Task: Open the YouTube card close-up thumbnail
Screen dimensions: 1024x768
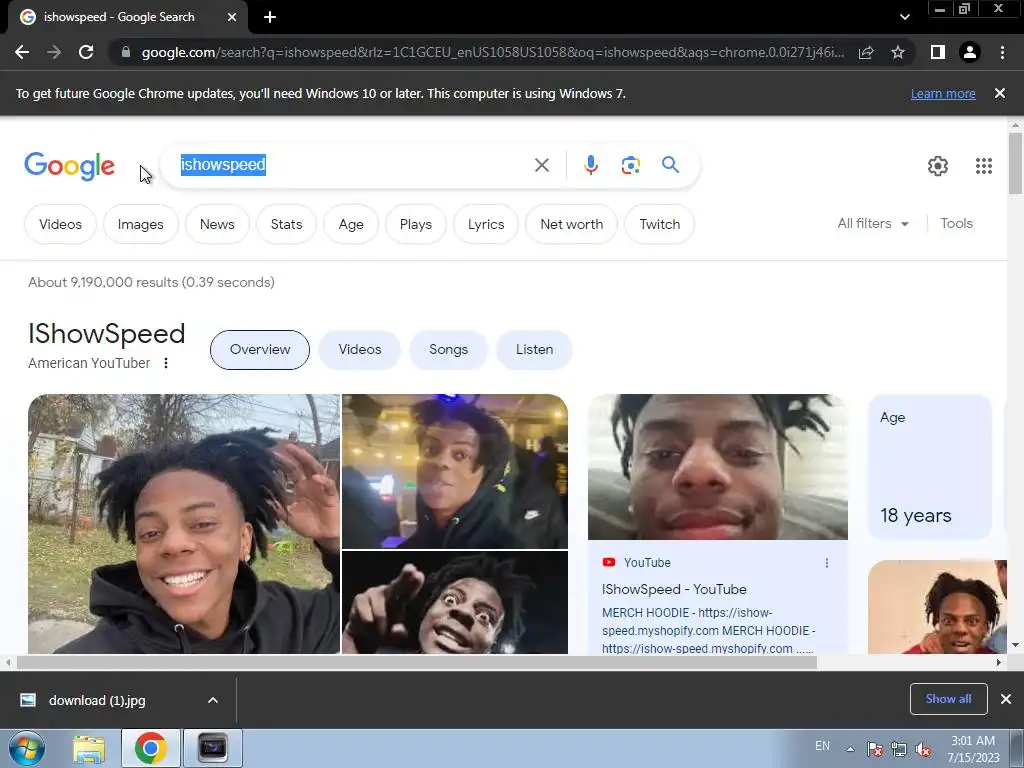Action: pos(718,466)
